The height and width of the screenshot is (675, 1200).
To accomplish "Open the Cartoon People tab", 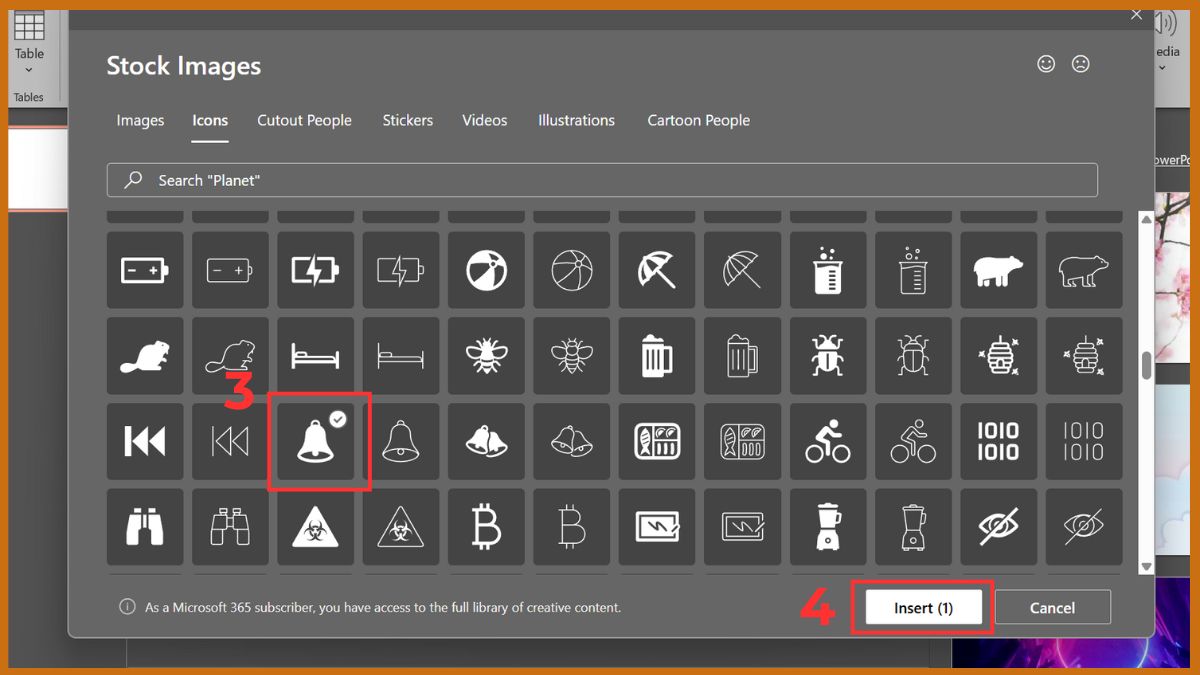I will pyautogui.click(x=698, y=120).
